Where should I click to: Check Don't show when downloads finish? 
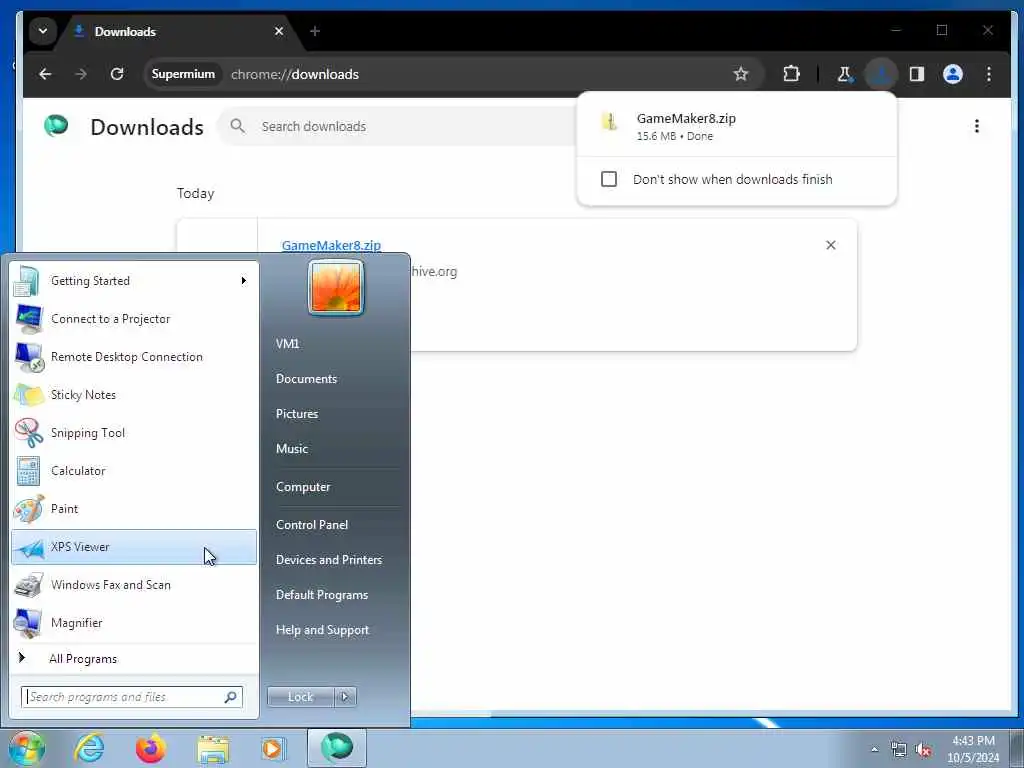click(609, 179)
